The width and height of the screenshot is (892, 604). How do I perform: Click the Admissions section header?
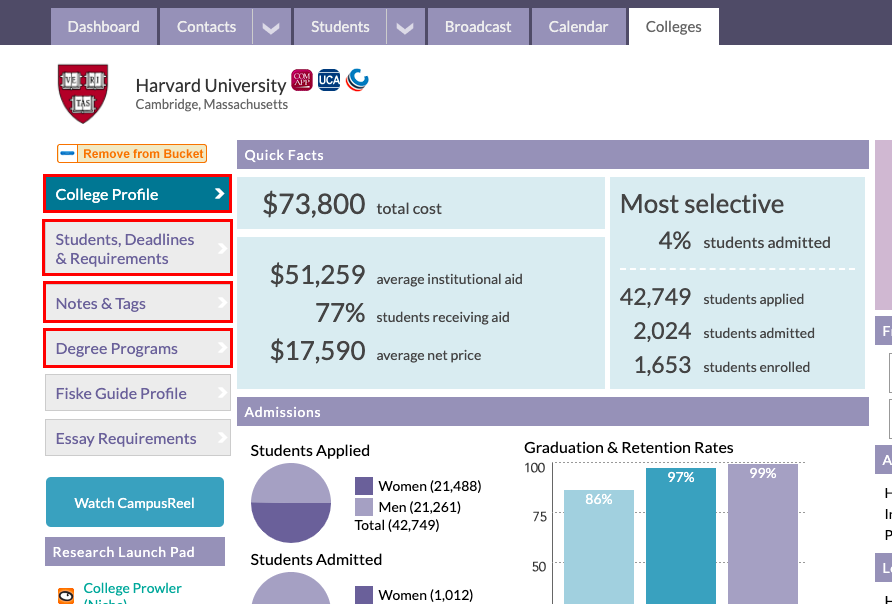[553, 412]
